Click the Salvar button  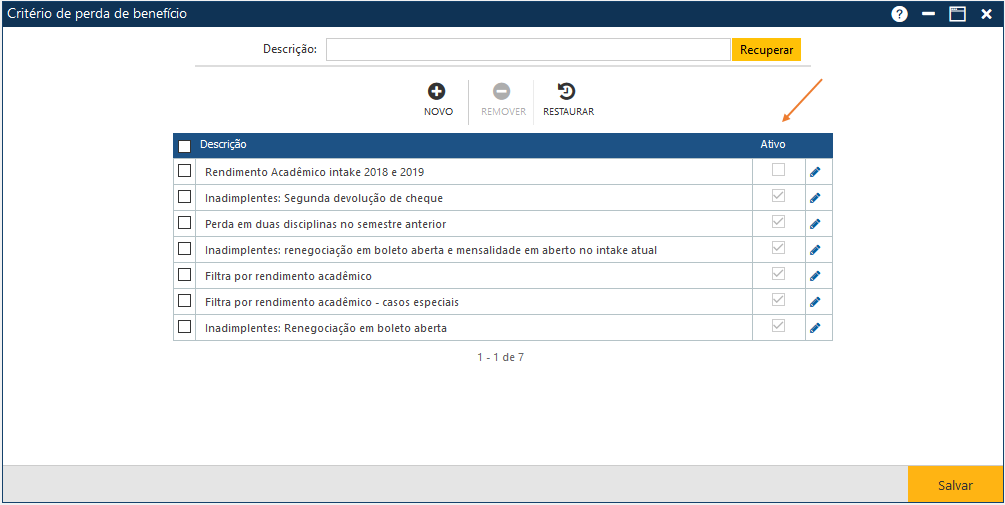(955, 485)
